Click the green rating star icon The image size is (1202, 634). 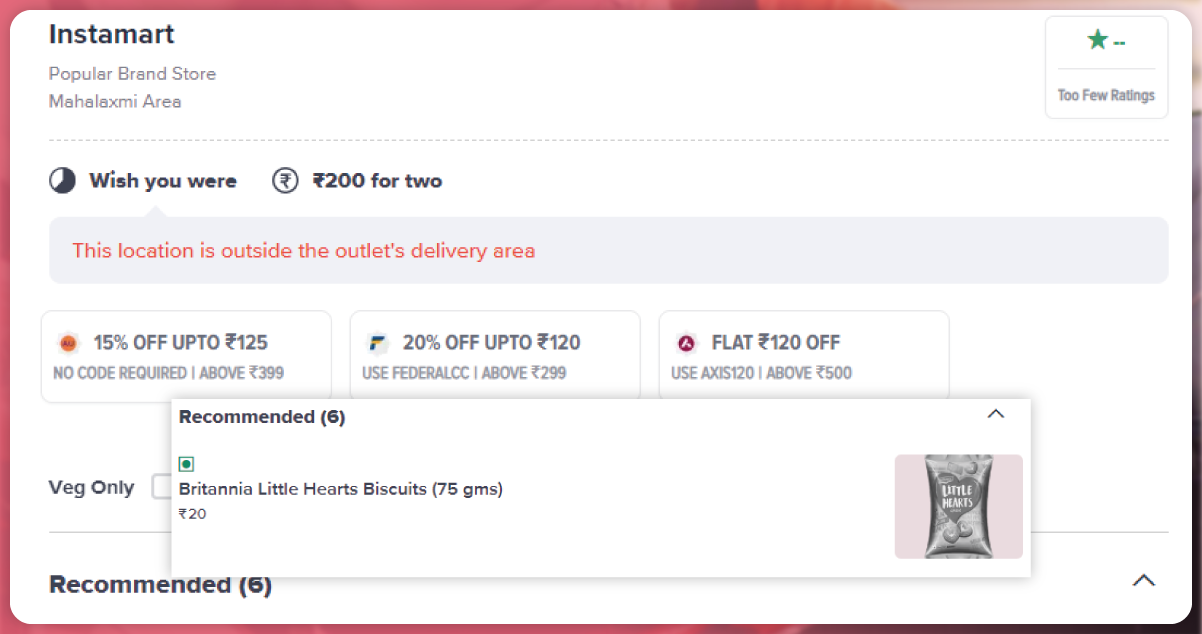pos(1098,41)
